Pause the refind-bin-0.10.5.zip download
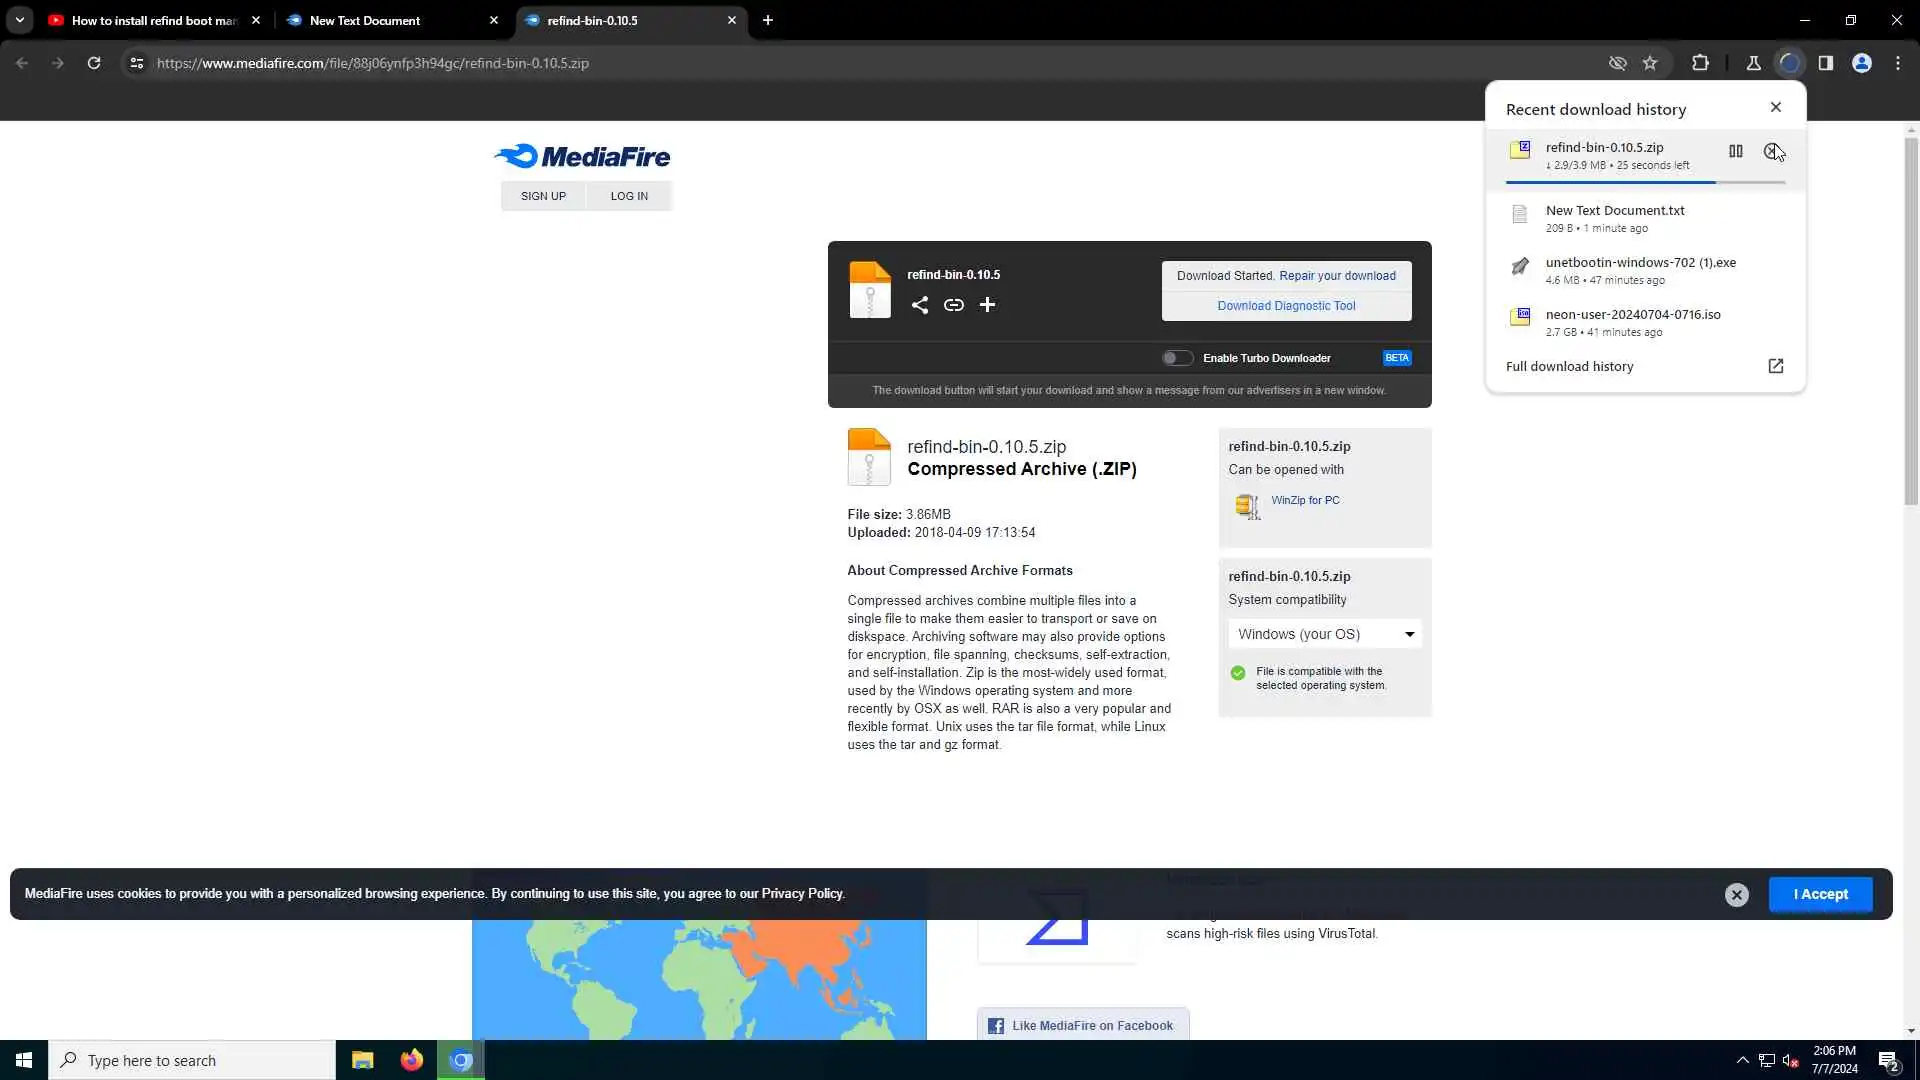Image resolution: width=1920 pixels, height=1080 pixels. 1735,151
